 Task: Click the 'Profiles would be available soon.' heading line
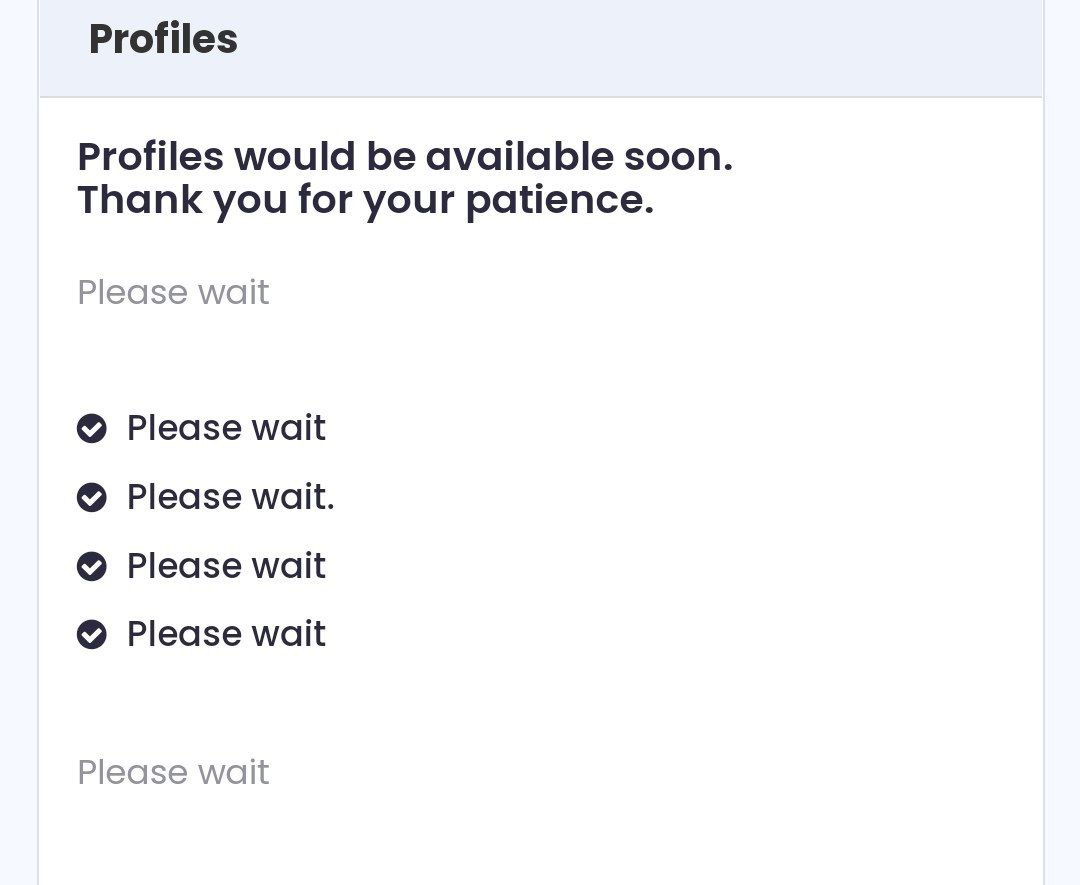click(405, 156)
